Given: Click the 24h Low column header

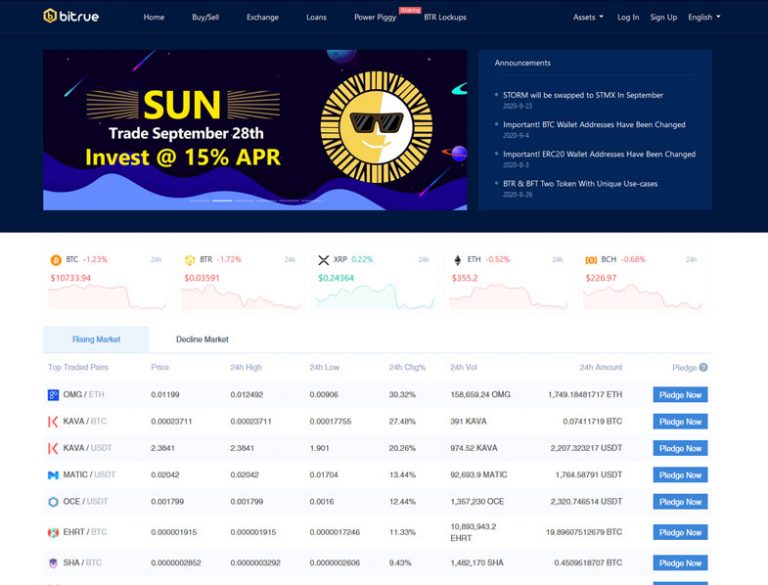Looking at the screenshot, I should tap(324, 367).
